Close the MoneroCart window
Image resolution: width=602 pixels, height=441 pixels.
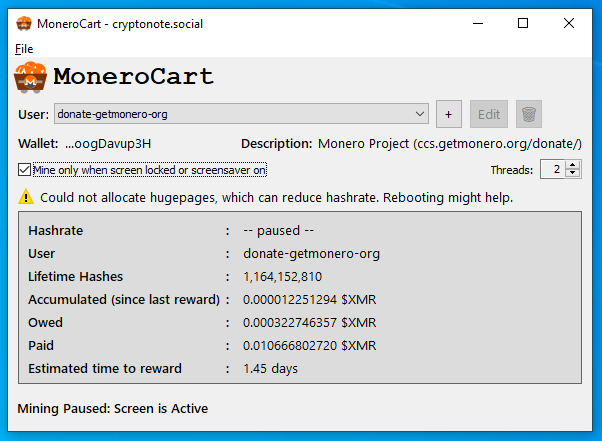(x=569, y=23)
